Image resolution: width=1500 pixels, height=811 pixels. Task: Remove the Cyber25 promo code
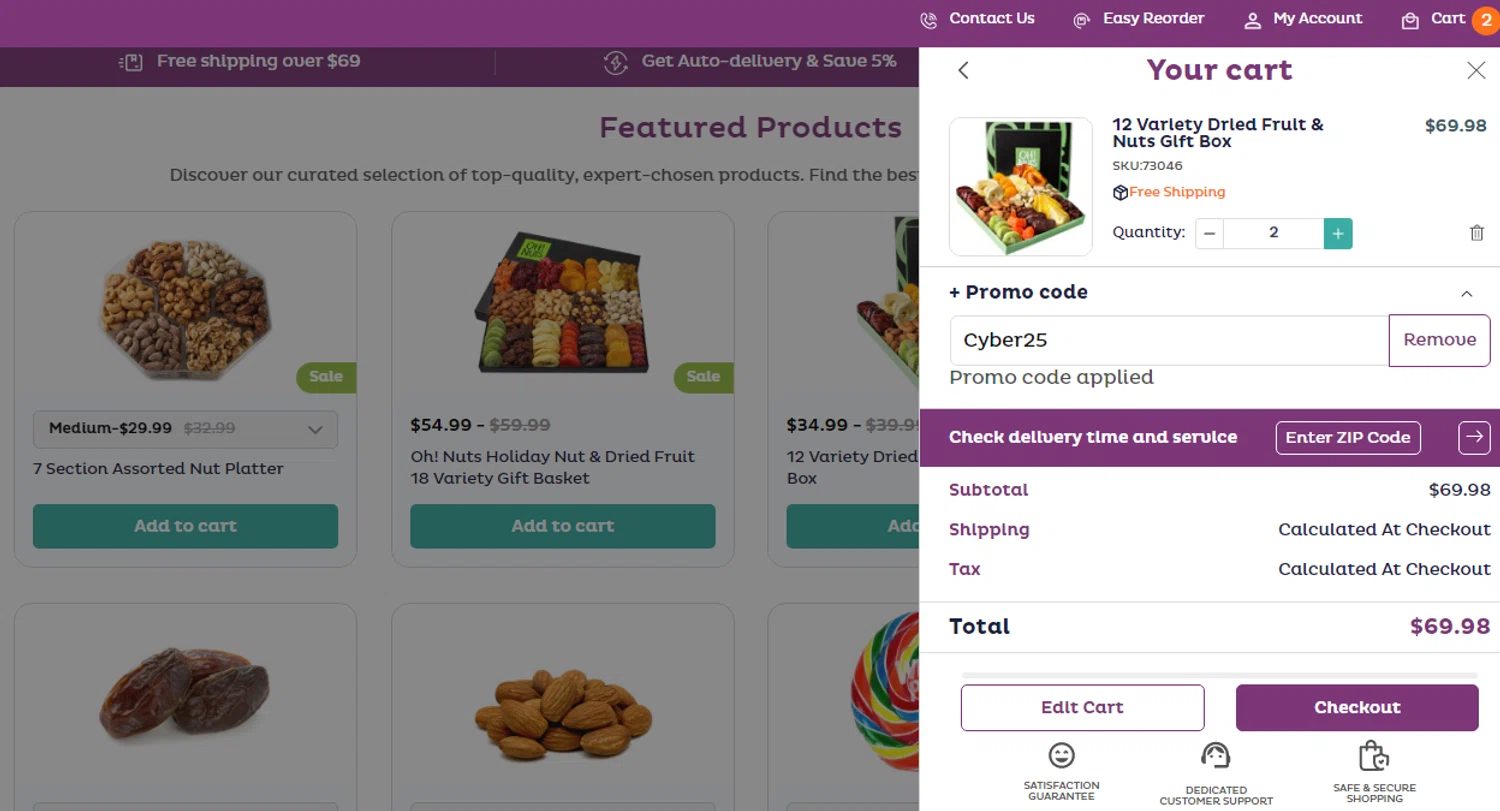click(1439, 340)
